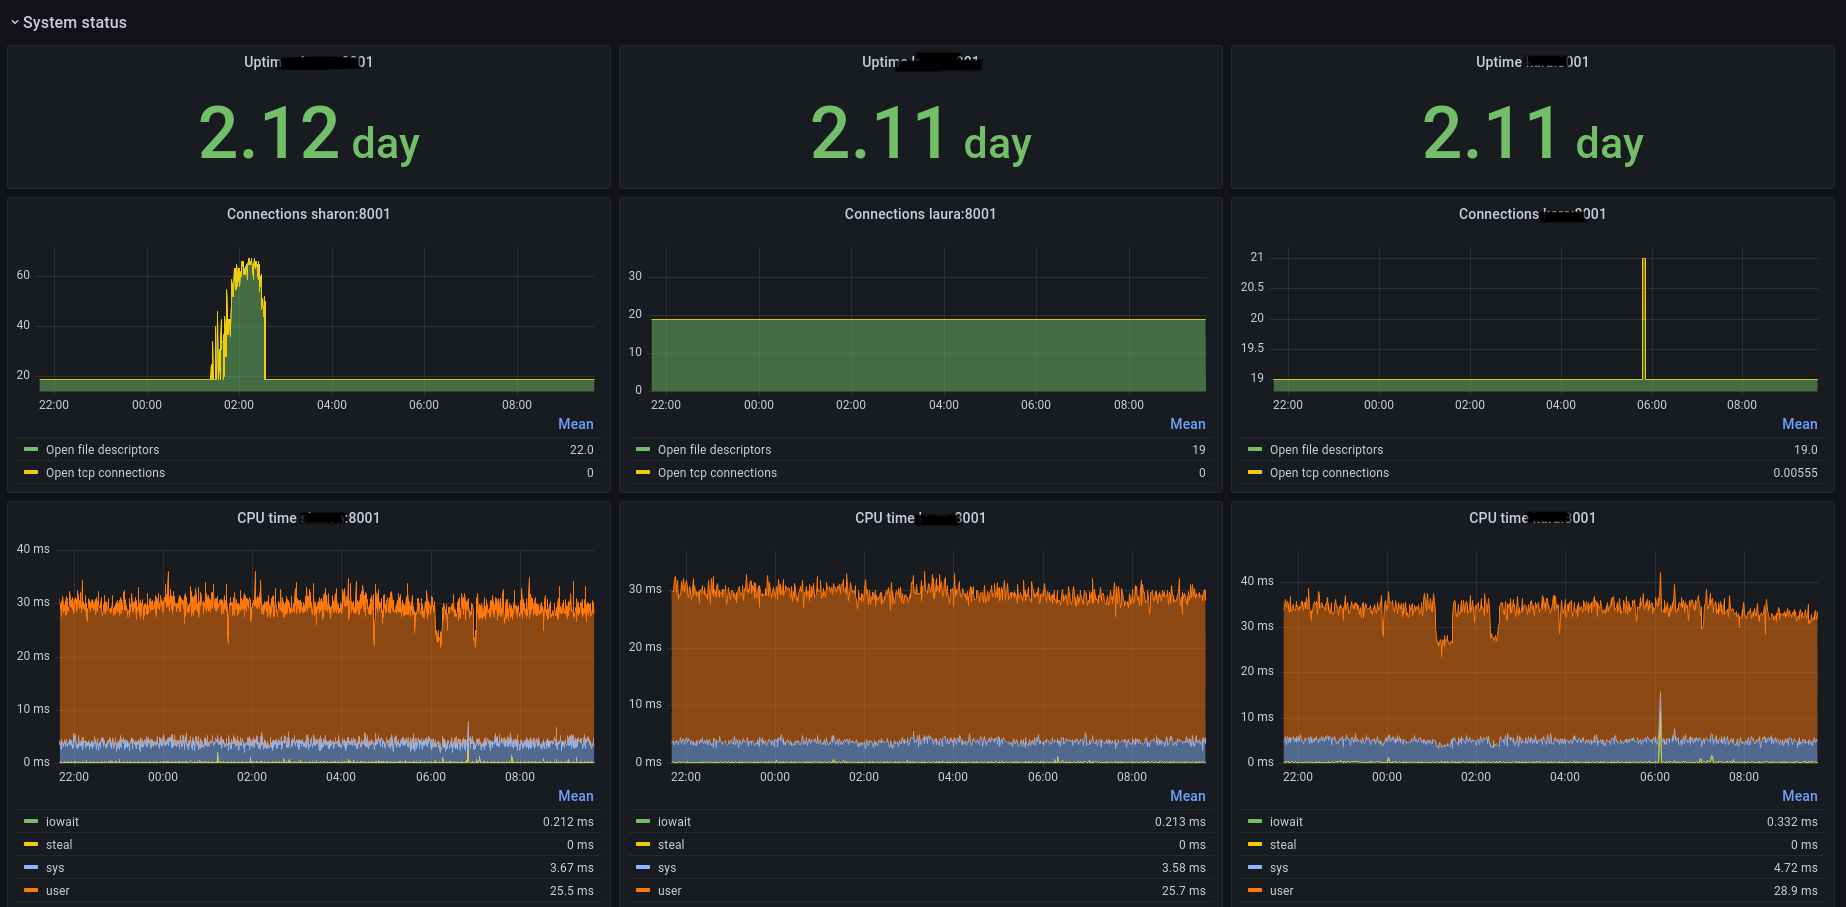1846x907 pixels.
Task: Open green swatch for iowait at 0.332 ms
Action: click(x=1255, y=821)
